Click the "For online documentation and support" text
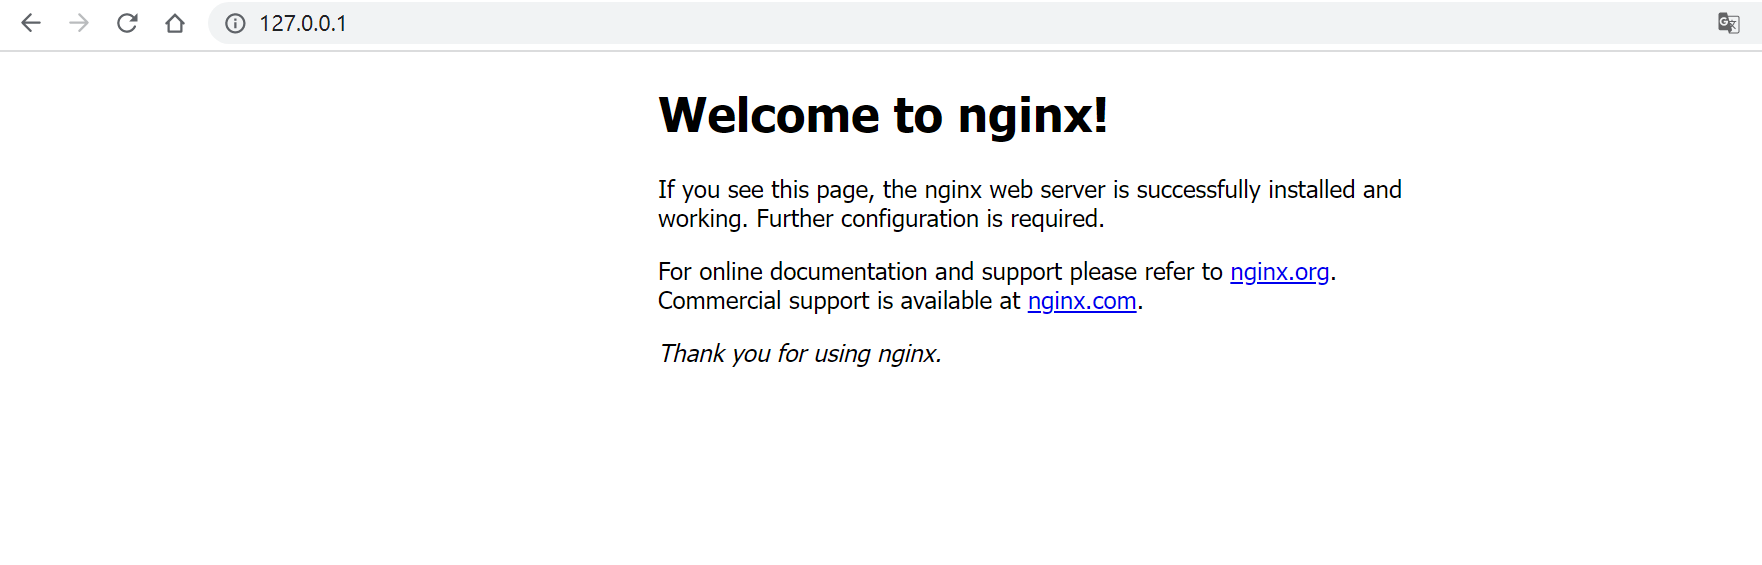Screen dimensions: 1762x565 point(860,272)
